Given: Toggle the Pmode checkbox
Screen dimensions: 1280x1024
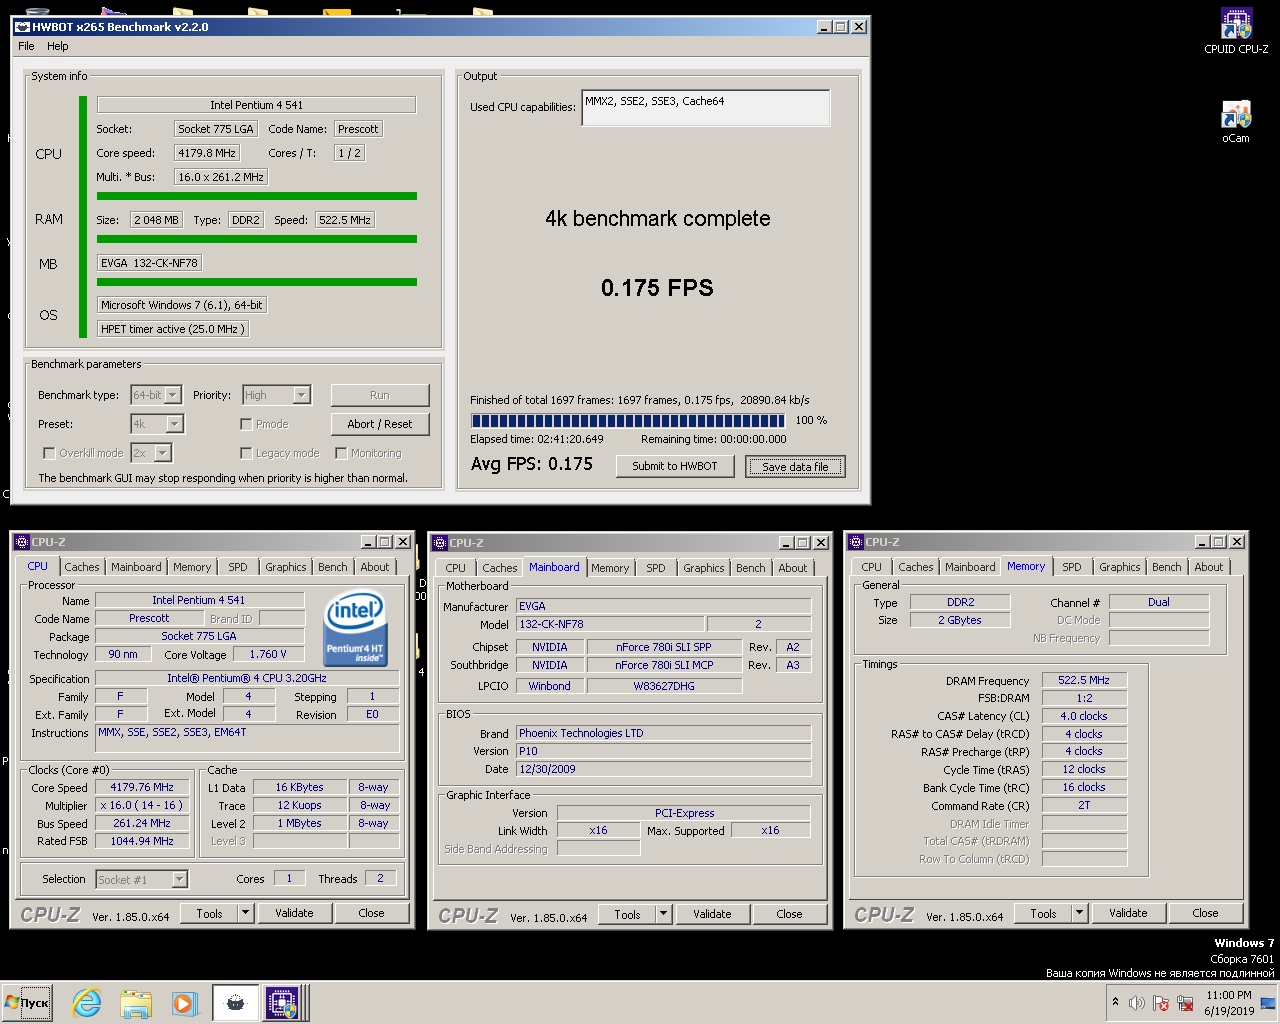Looking at the screenshot, I should tap(246, 424).
